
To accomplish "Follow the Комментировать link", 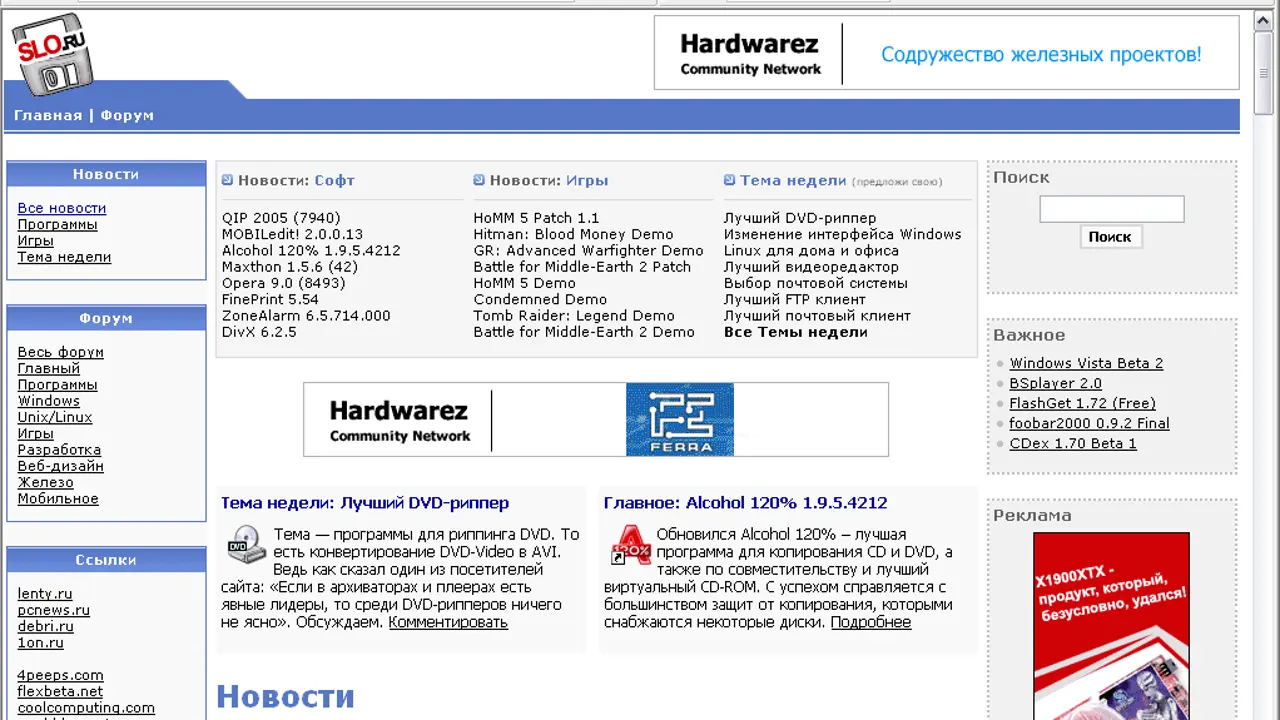I will (x=448, y=622).
